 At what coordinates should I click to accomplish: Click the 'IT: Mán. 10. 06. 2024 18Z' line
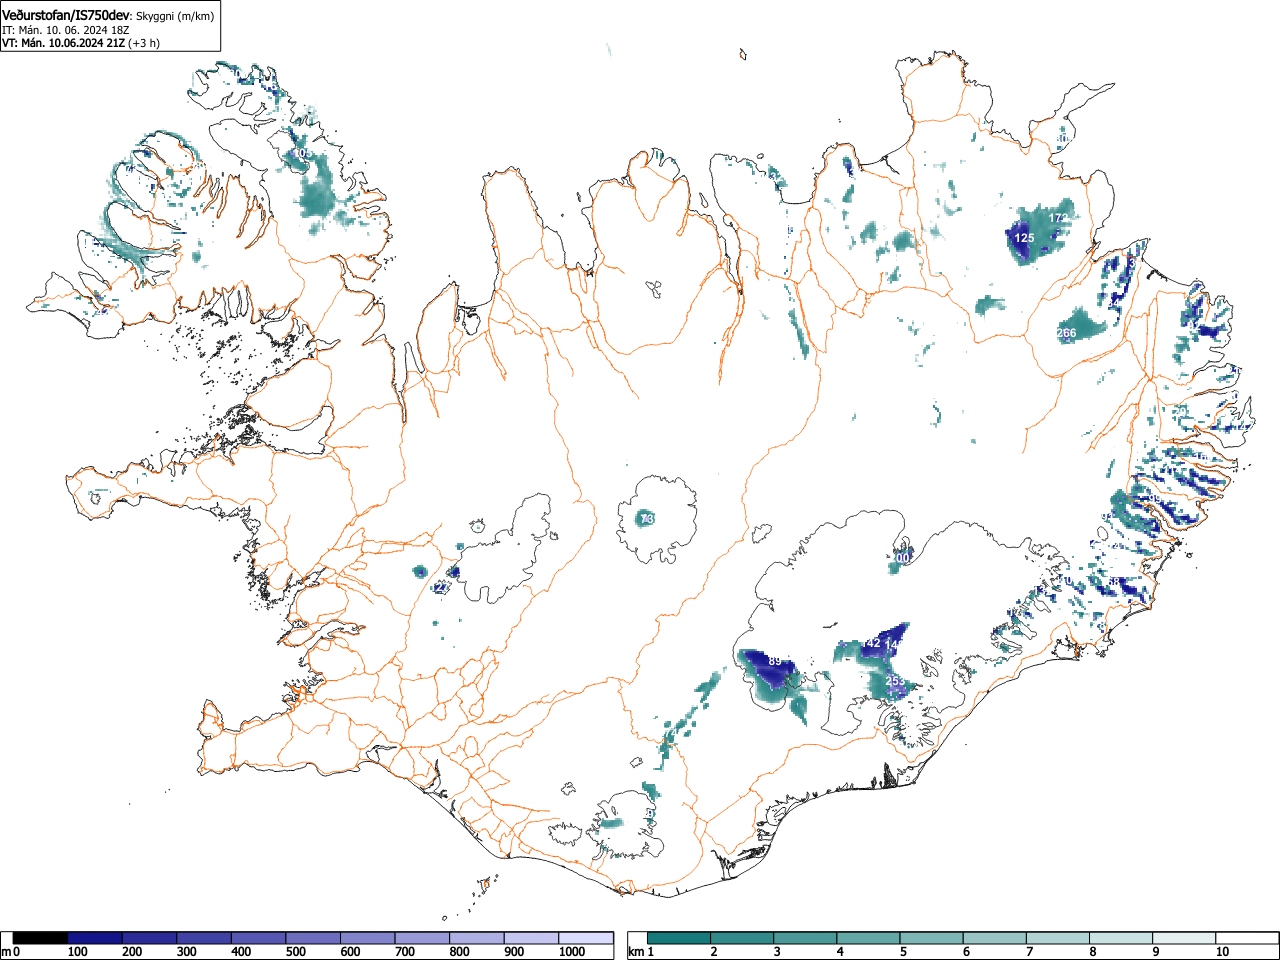[x=66, y=30]
